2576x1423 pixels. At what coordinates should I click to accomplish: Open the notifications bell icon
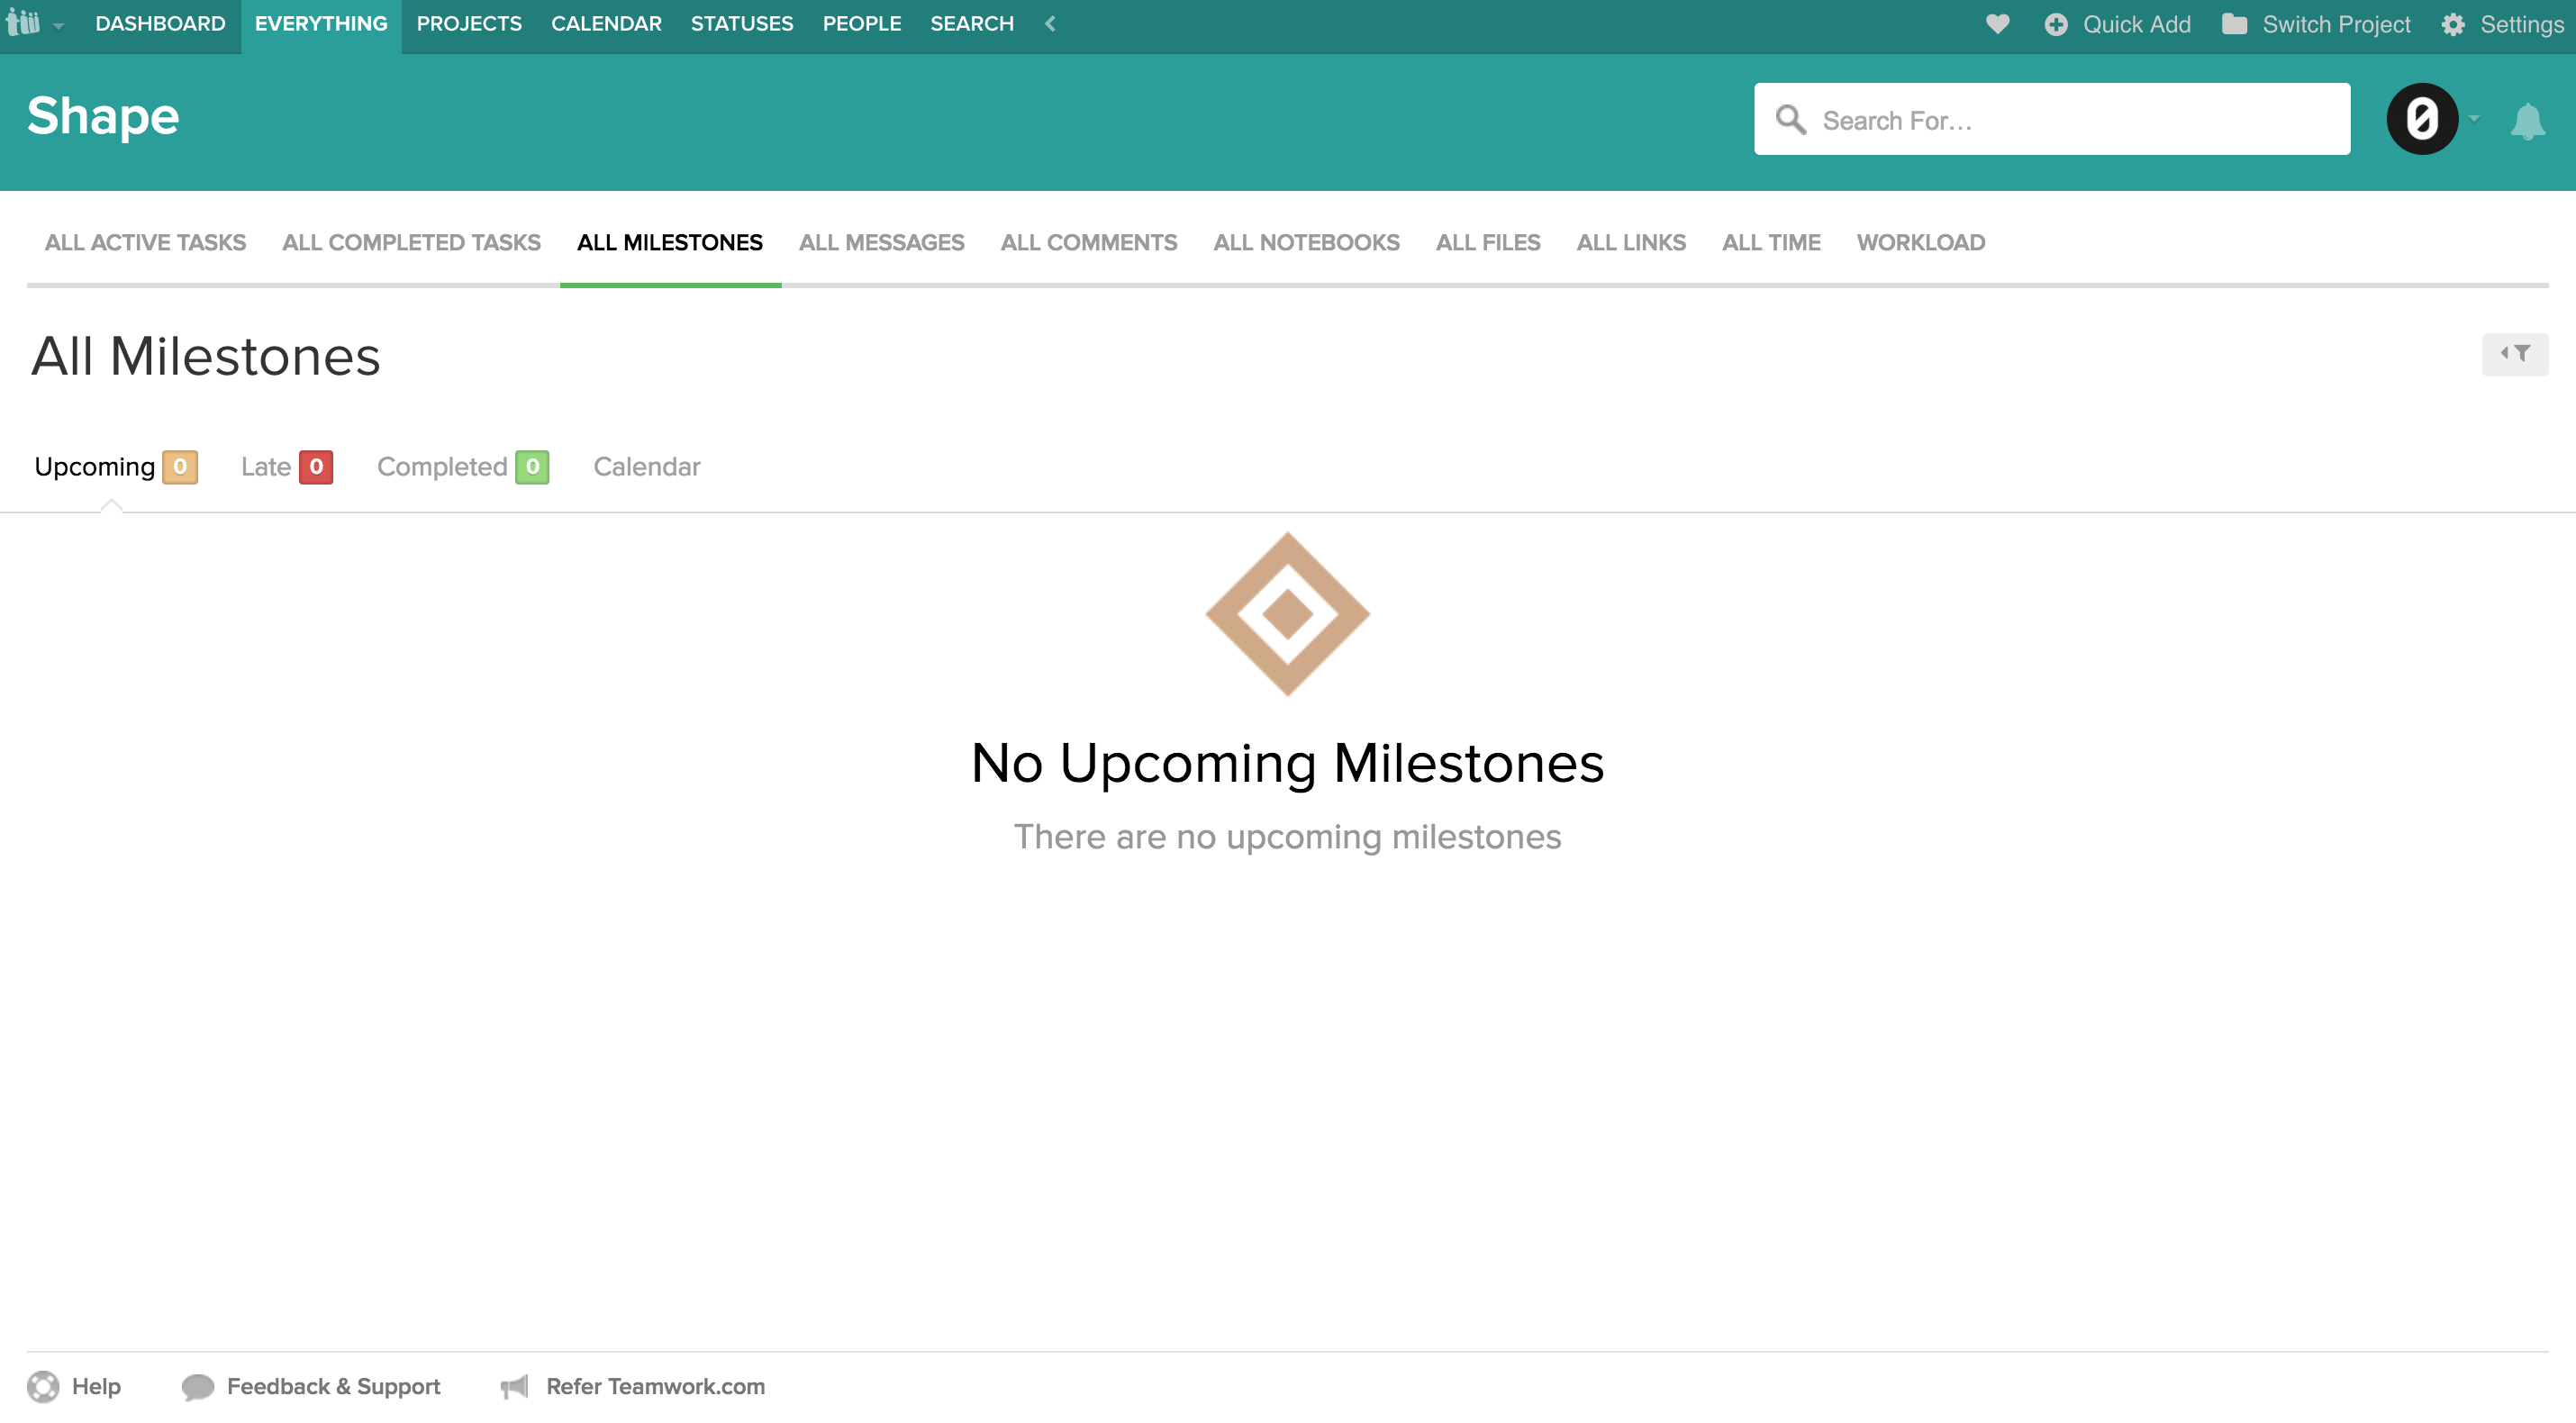(2527, 122)
